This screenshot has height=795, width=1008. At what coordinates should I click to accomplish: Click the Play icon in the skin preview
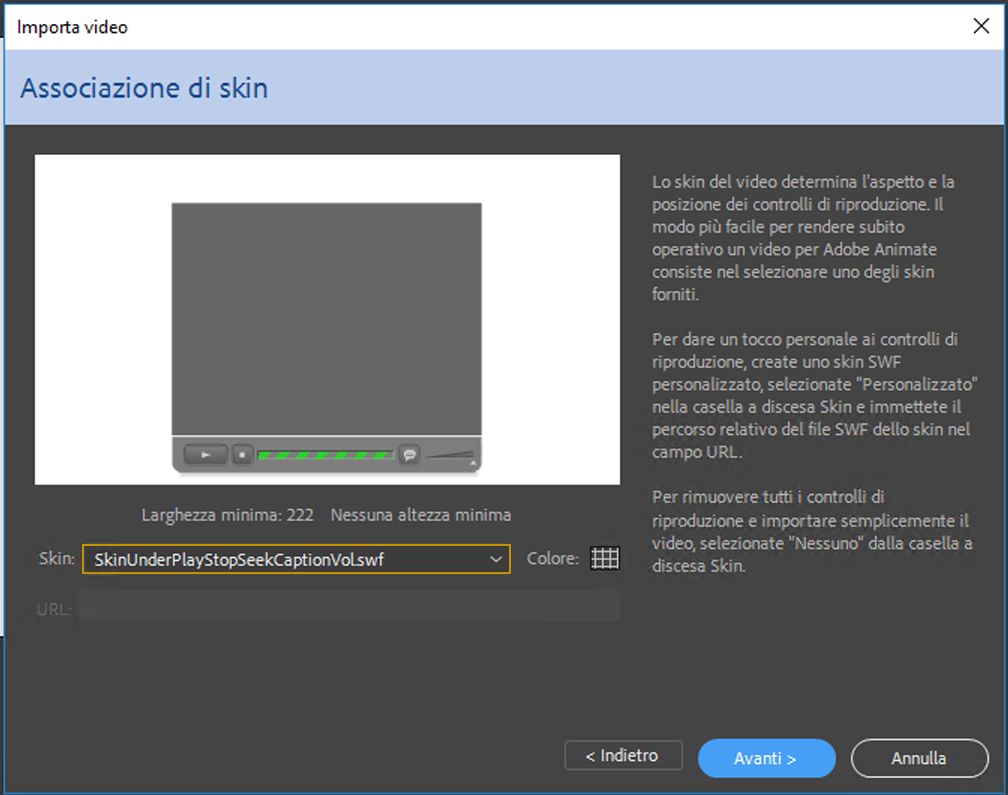205,455
